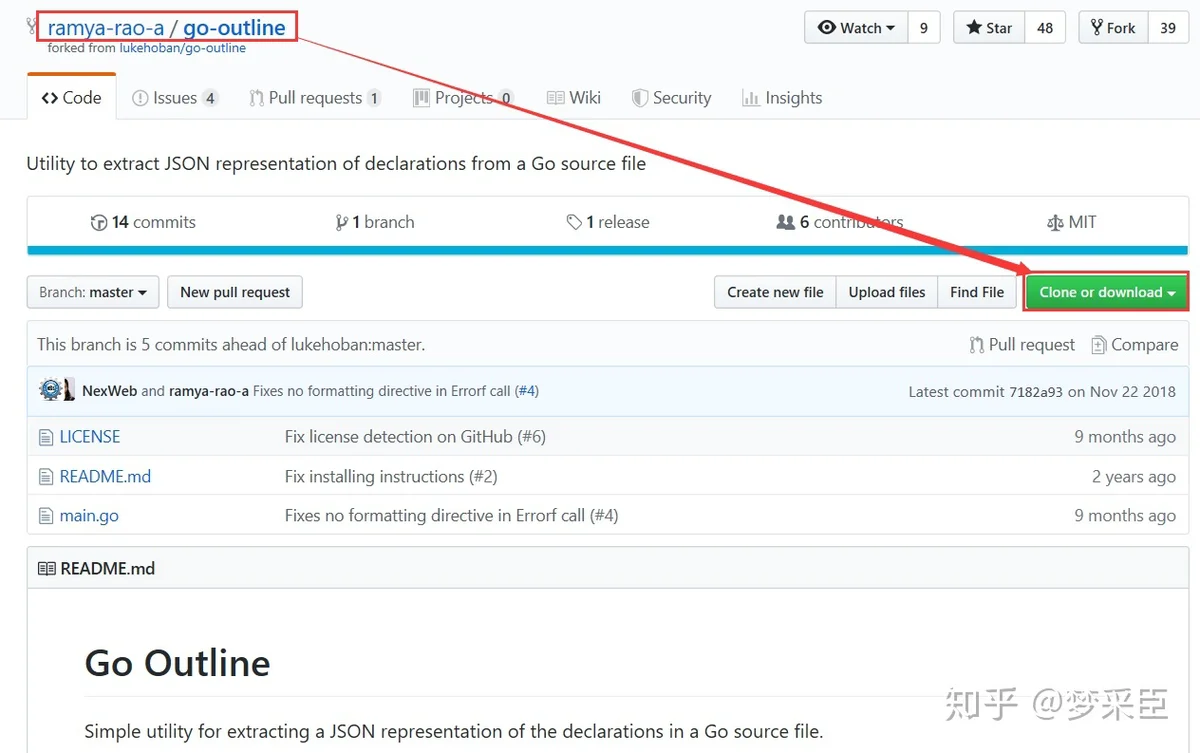
Task: View the 1 release page
Action: click(x=608, y=222)
